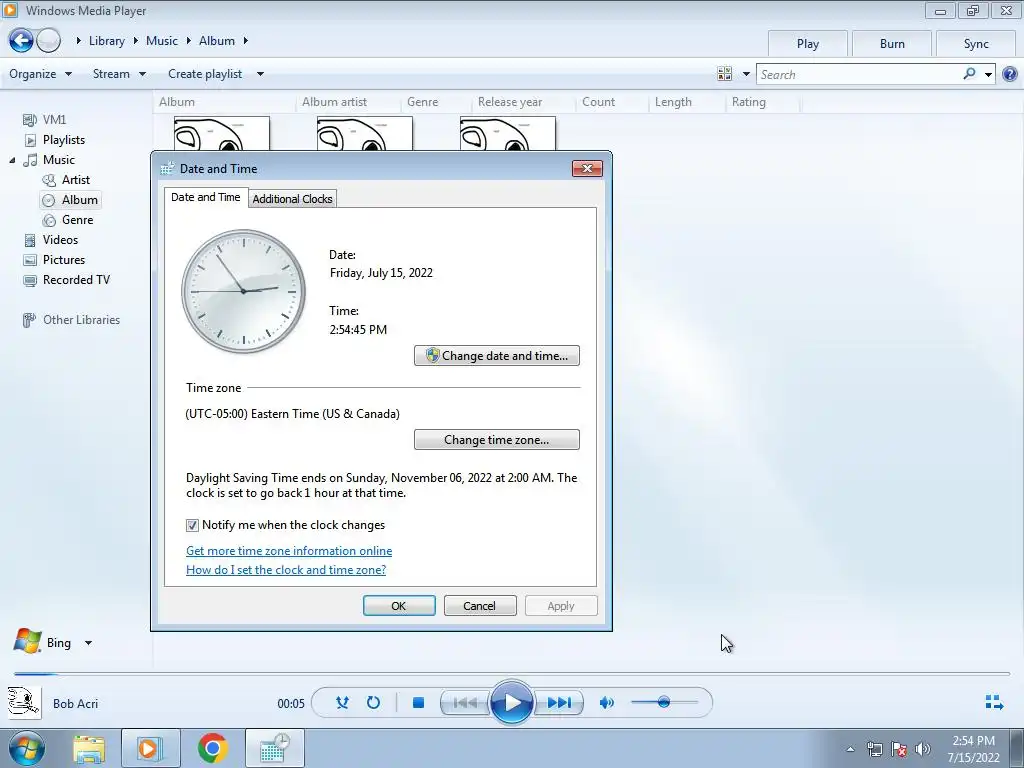The width and height of the screenshot is (1024, 768).
Task: Toggle shuffle in playback controls
Action: coord(342,703)
